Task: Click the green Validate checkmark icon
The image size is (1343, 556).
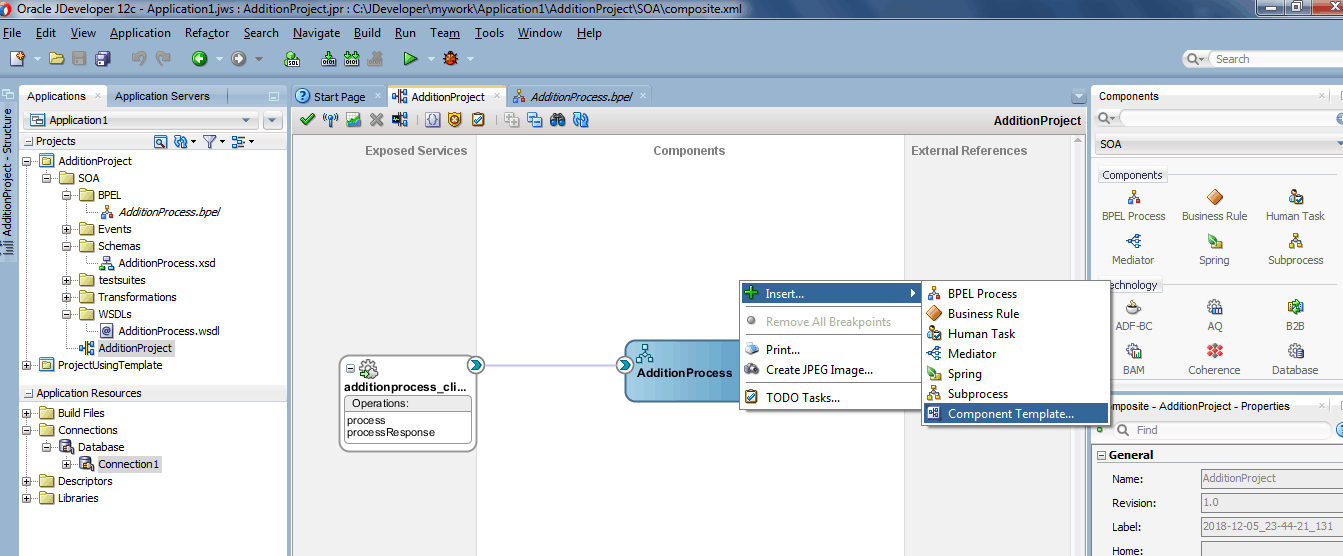Action: click(308, 120)
